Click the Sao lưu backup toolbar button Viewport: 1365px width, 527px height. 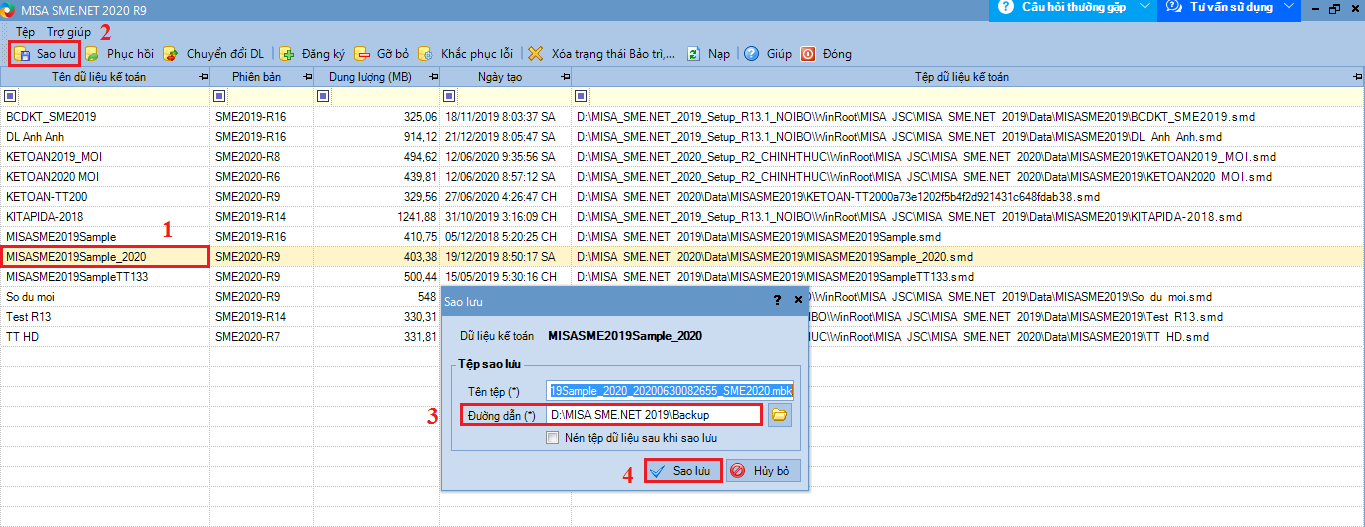pyautogui.click(x=44, y=54)
